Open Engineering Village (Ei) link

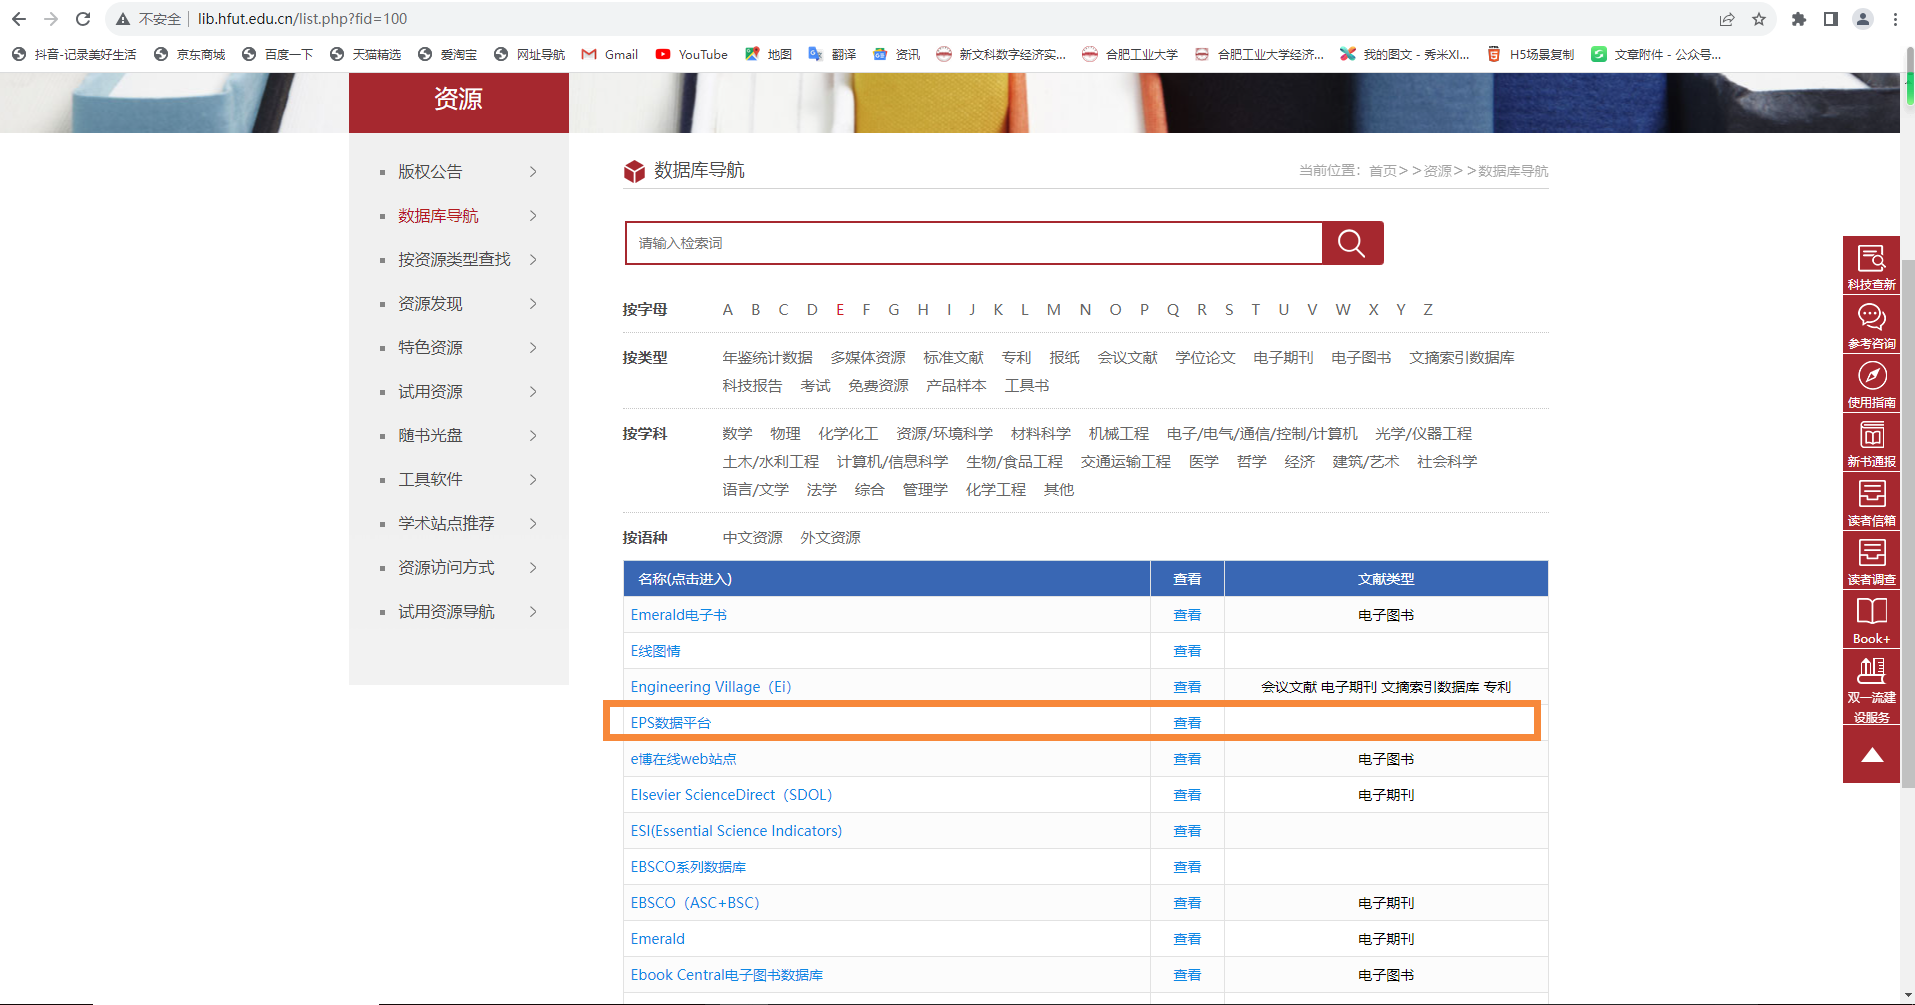(x=710, y=687)
